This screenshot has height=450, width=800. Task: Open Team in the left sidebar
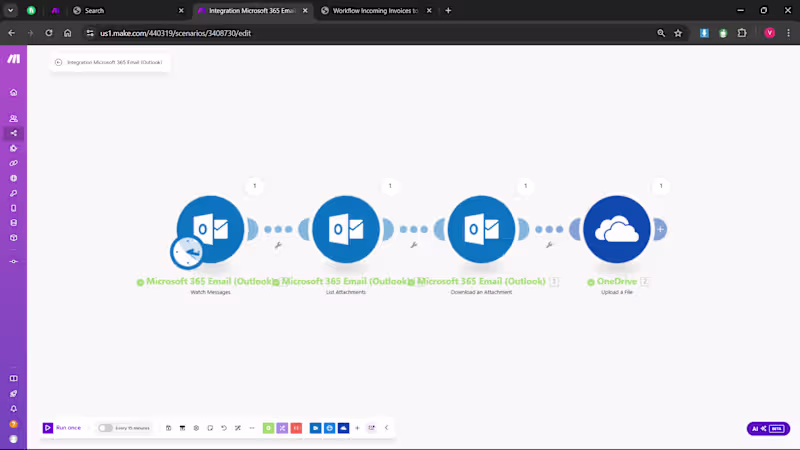14,118
